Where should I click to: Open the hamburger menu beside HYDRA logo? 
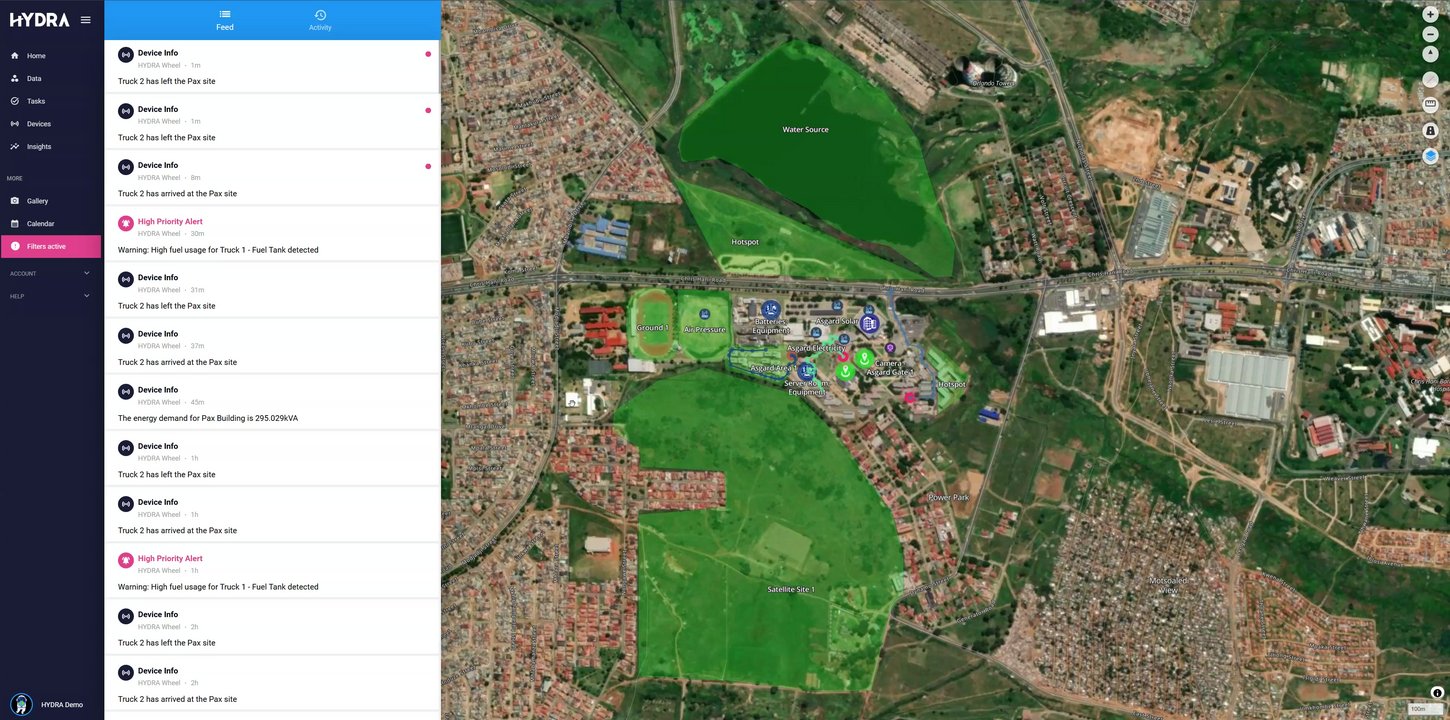coord(86,20)
